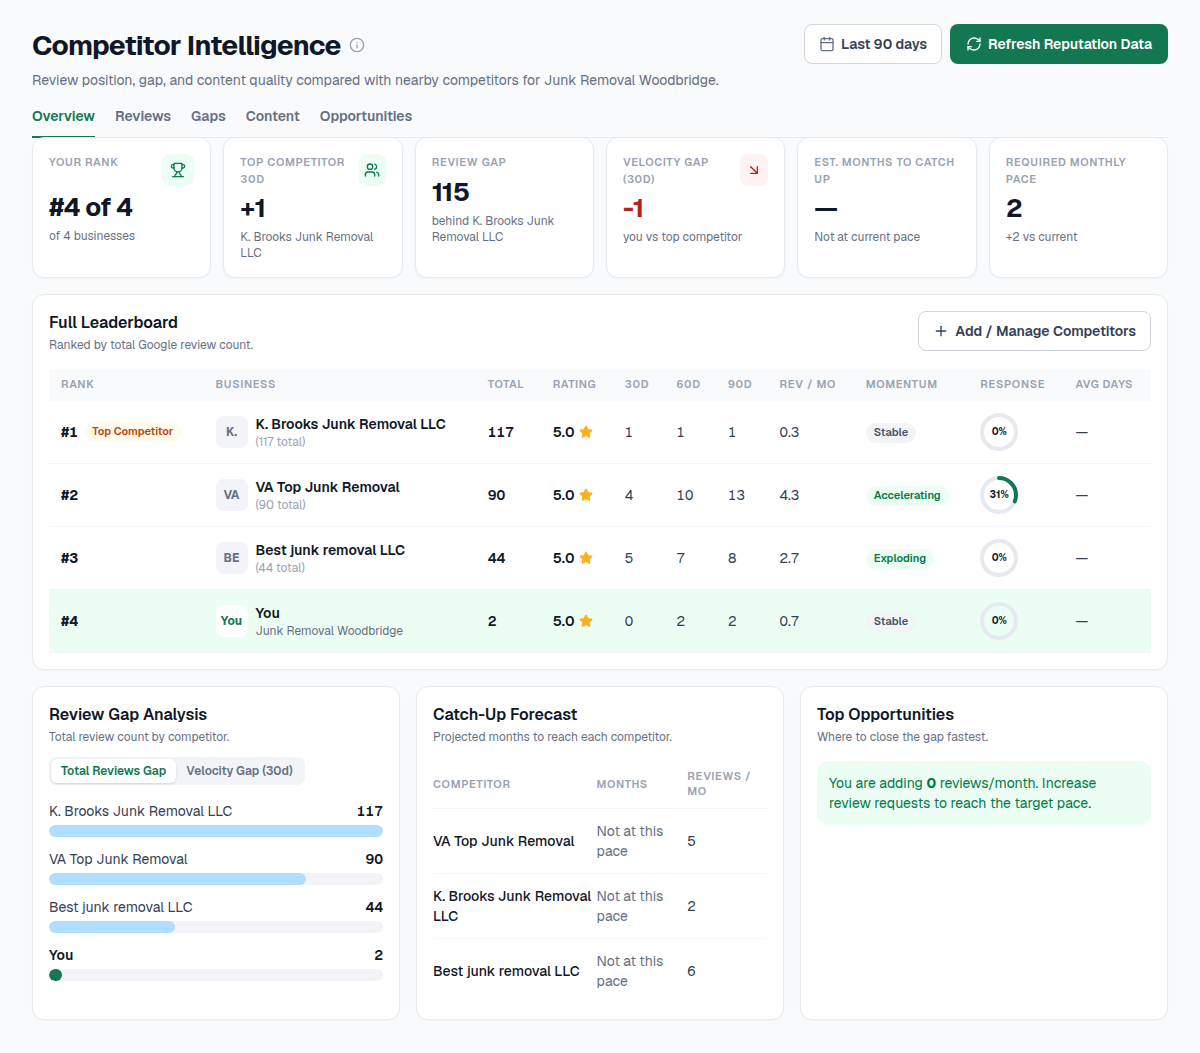Click the people icon in Top Competitor card
1200x1053 pixels.
[x=372, y=170]
